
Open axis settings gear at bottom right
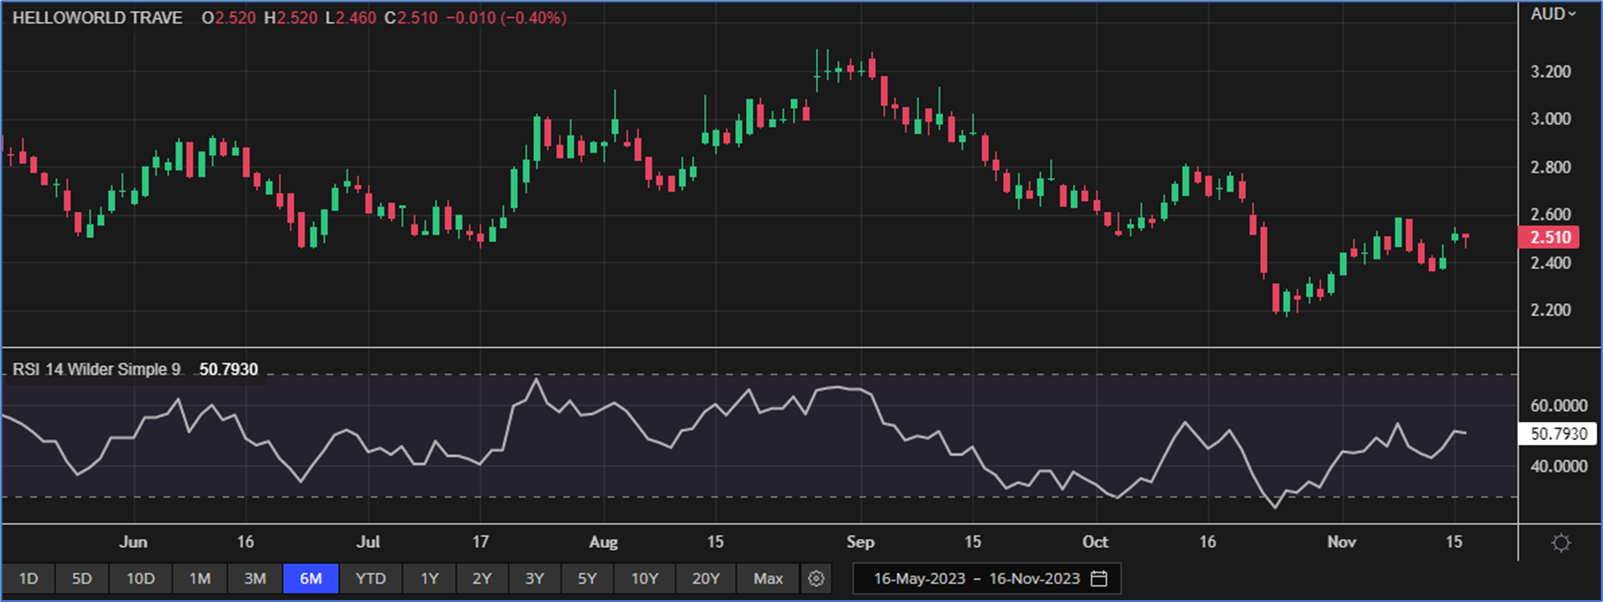pos(1560,543)
